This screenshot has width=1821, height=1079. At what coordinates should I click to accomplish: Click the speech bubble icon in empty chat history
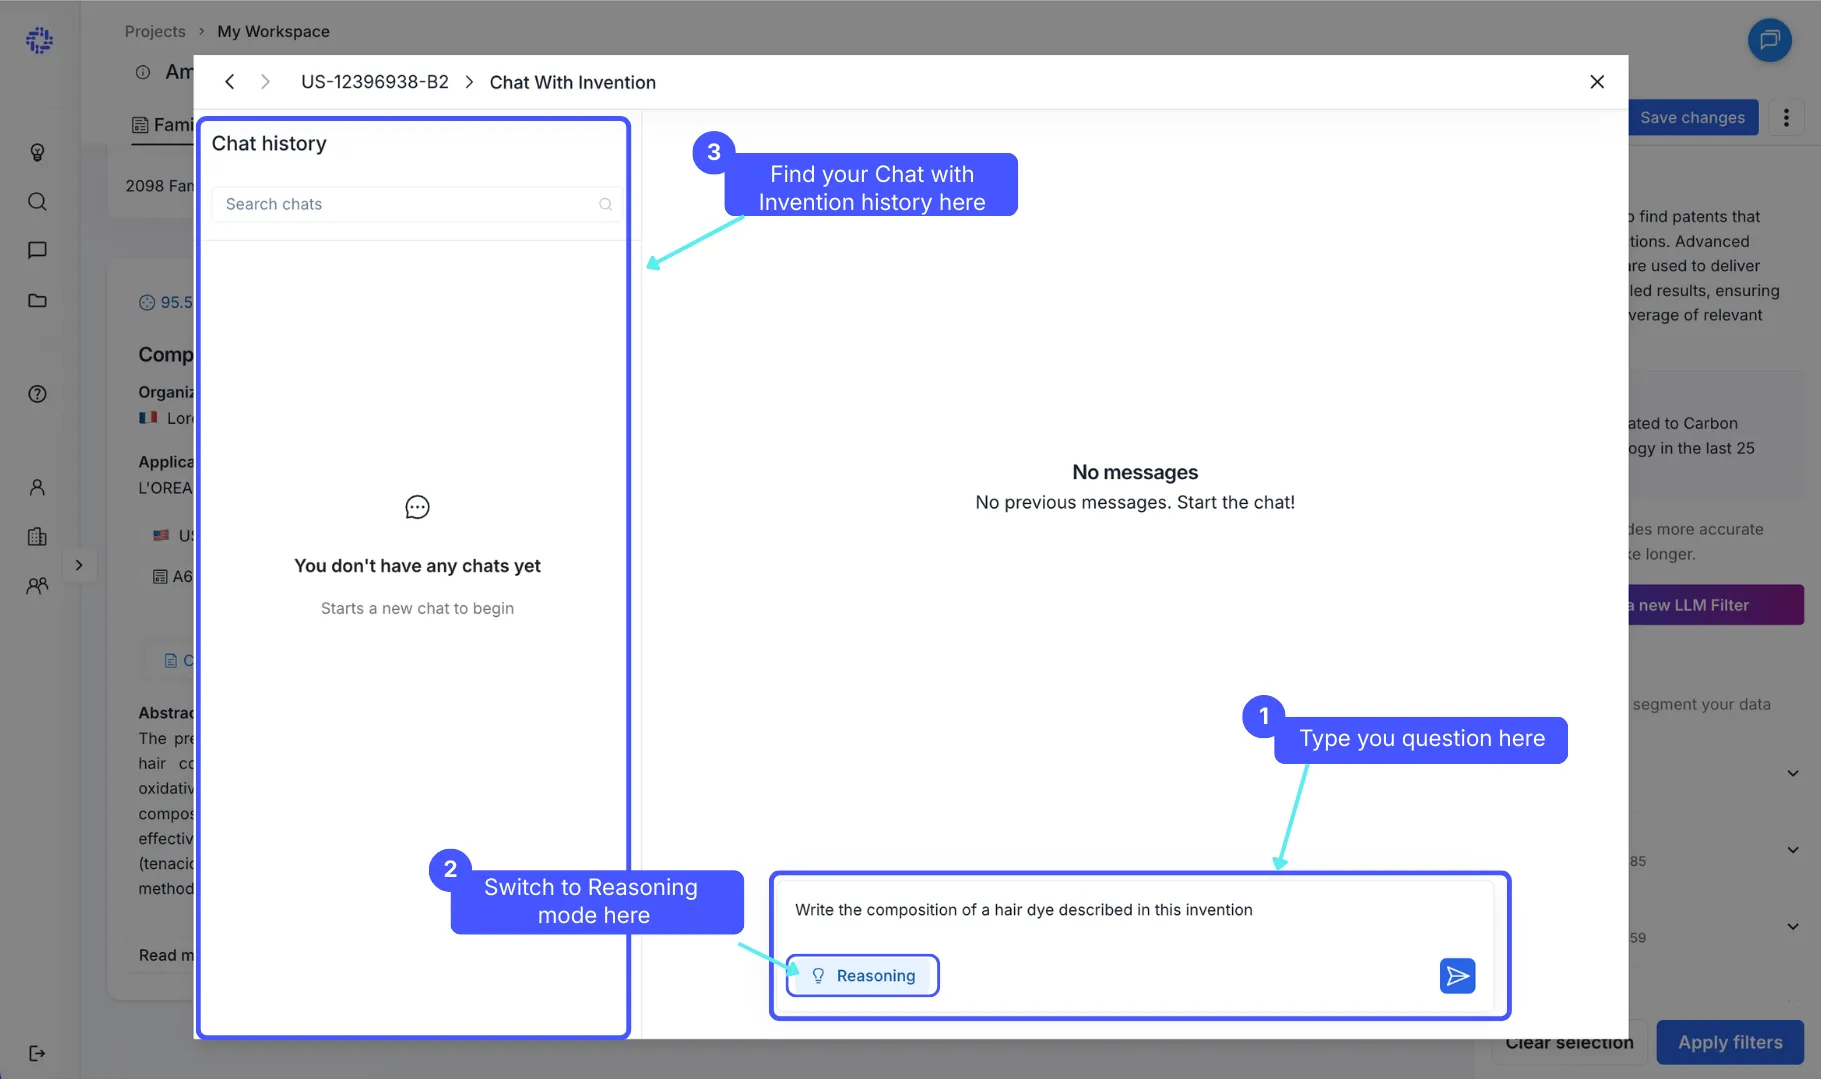pyautogui.click(x=417, y=507)
